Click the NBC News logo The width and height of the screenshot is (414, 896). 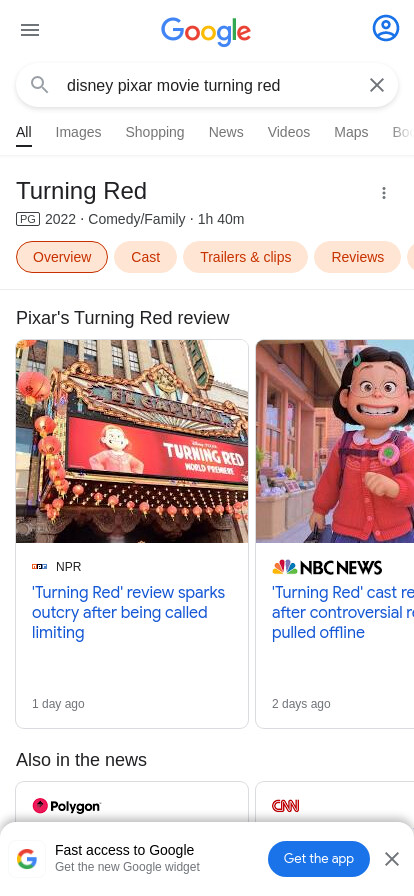[327, 567]
